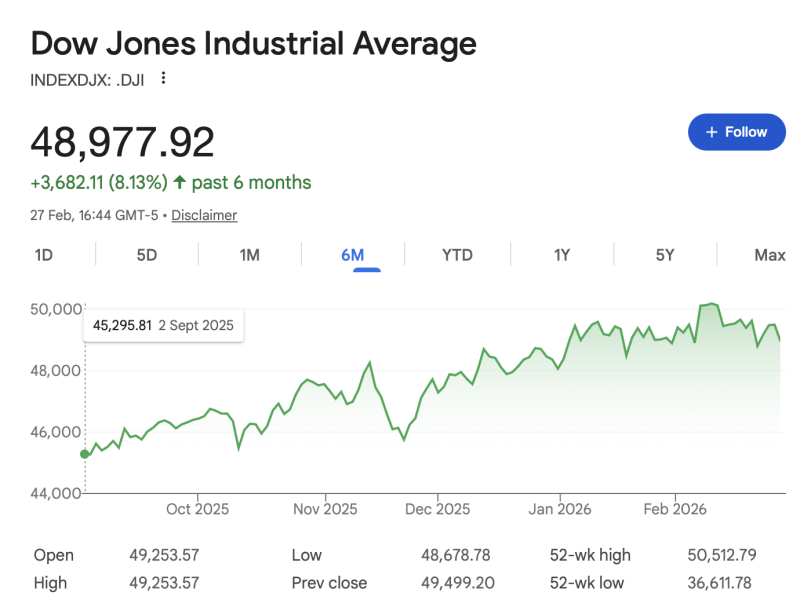
Task: Open the three-dot more options menu
Action: pos(163,78)
